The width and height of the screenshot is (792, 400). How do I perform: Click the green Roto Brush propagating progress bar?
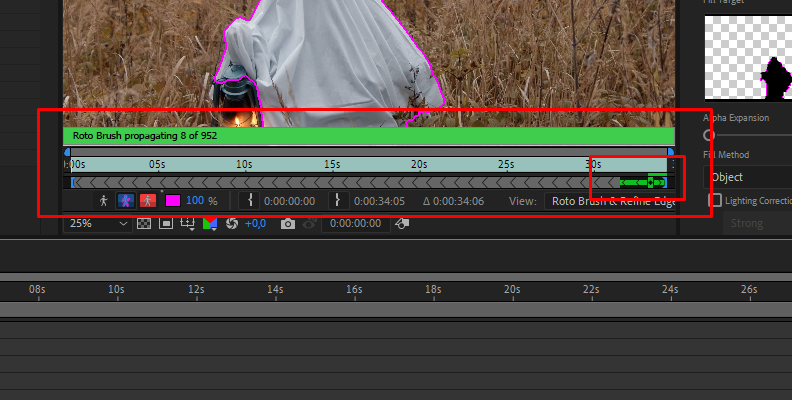369,136
